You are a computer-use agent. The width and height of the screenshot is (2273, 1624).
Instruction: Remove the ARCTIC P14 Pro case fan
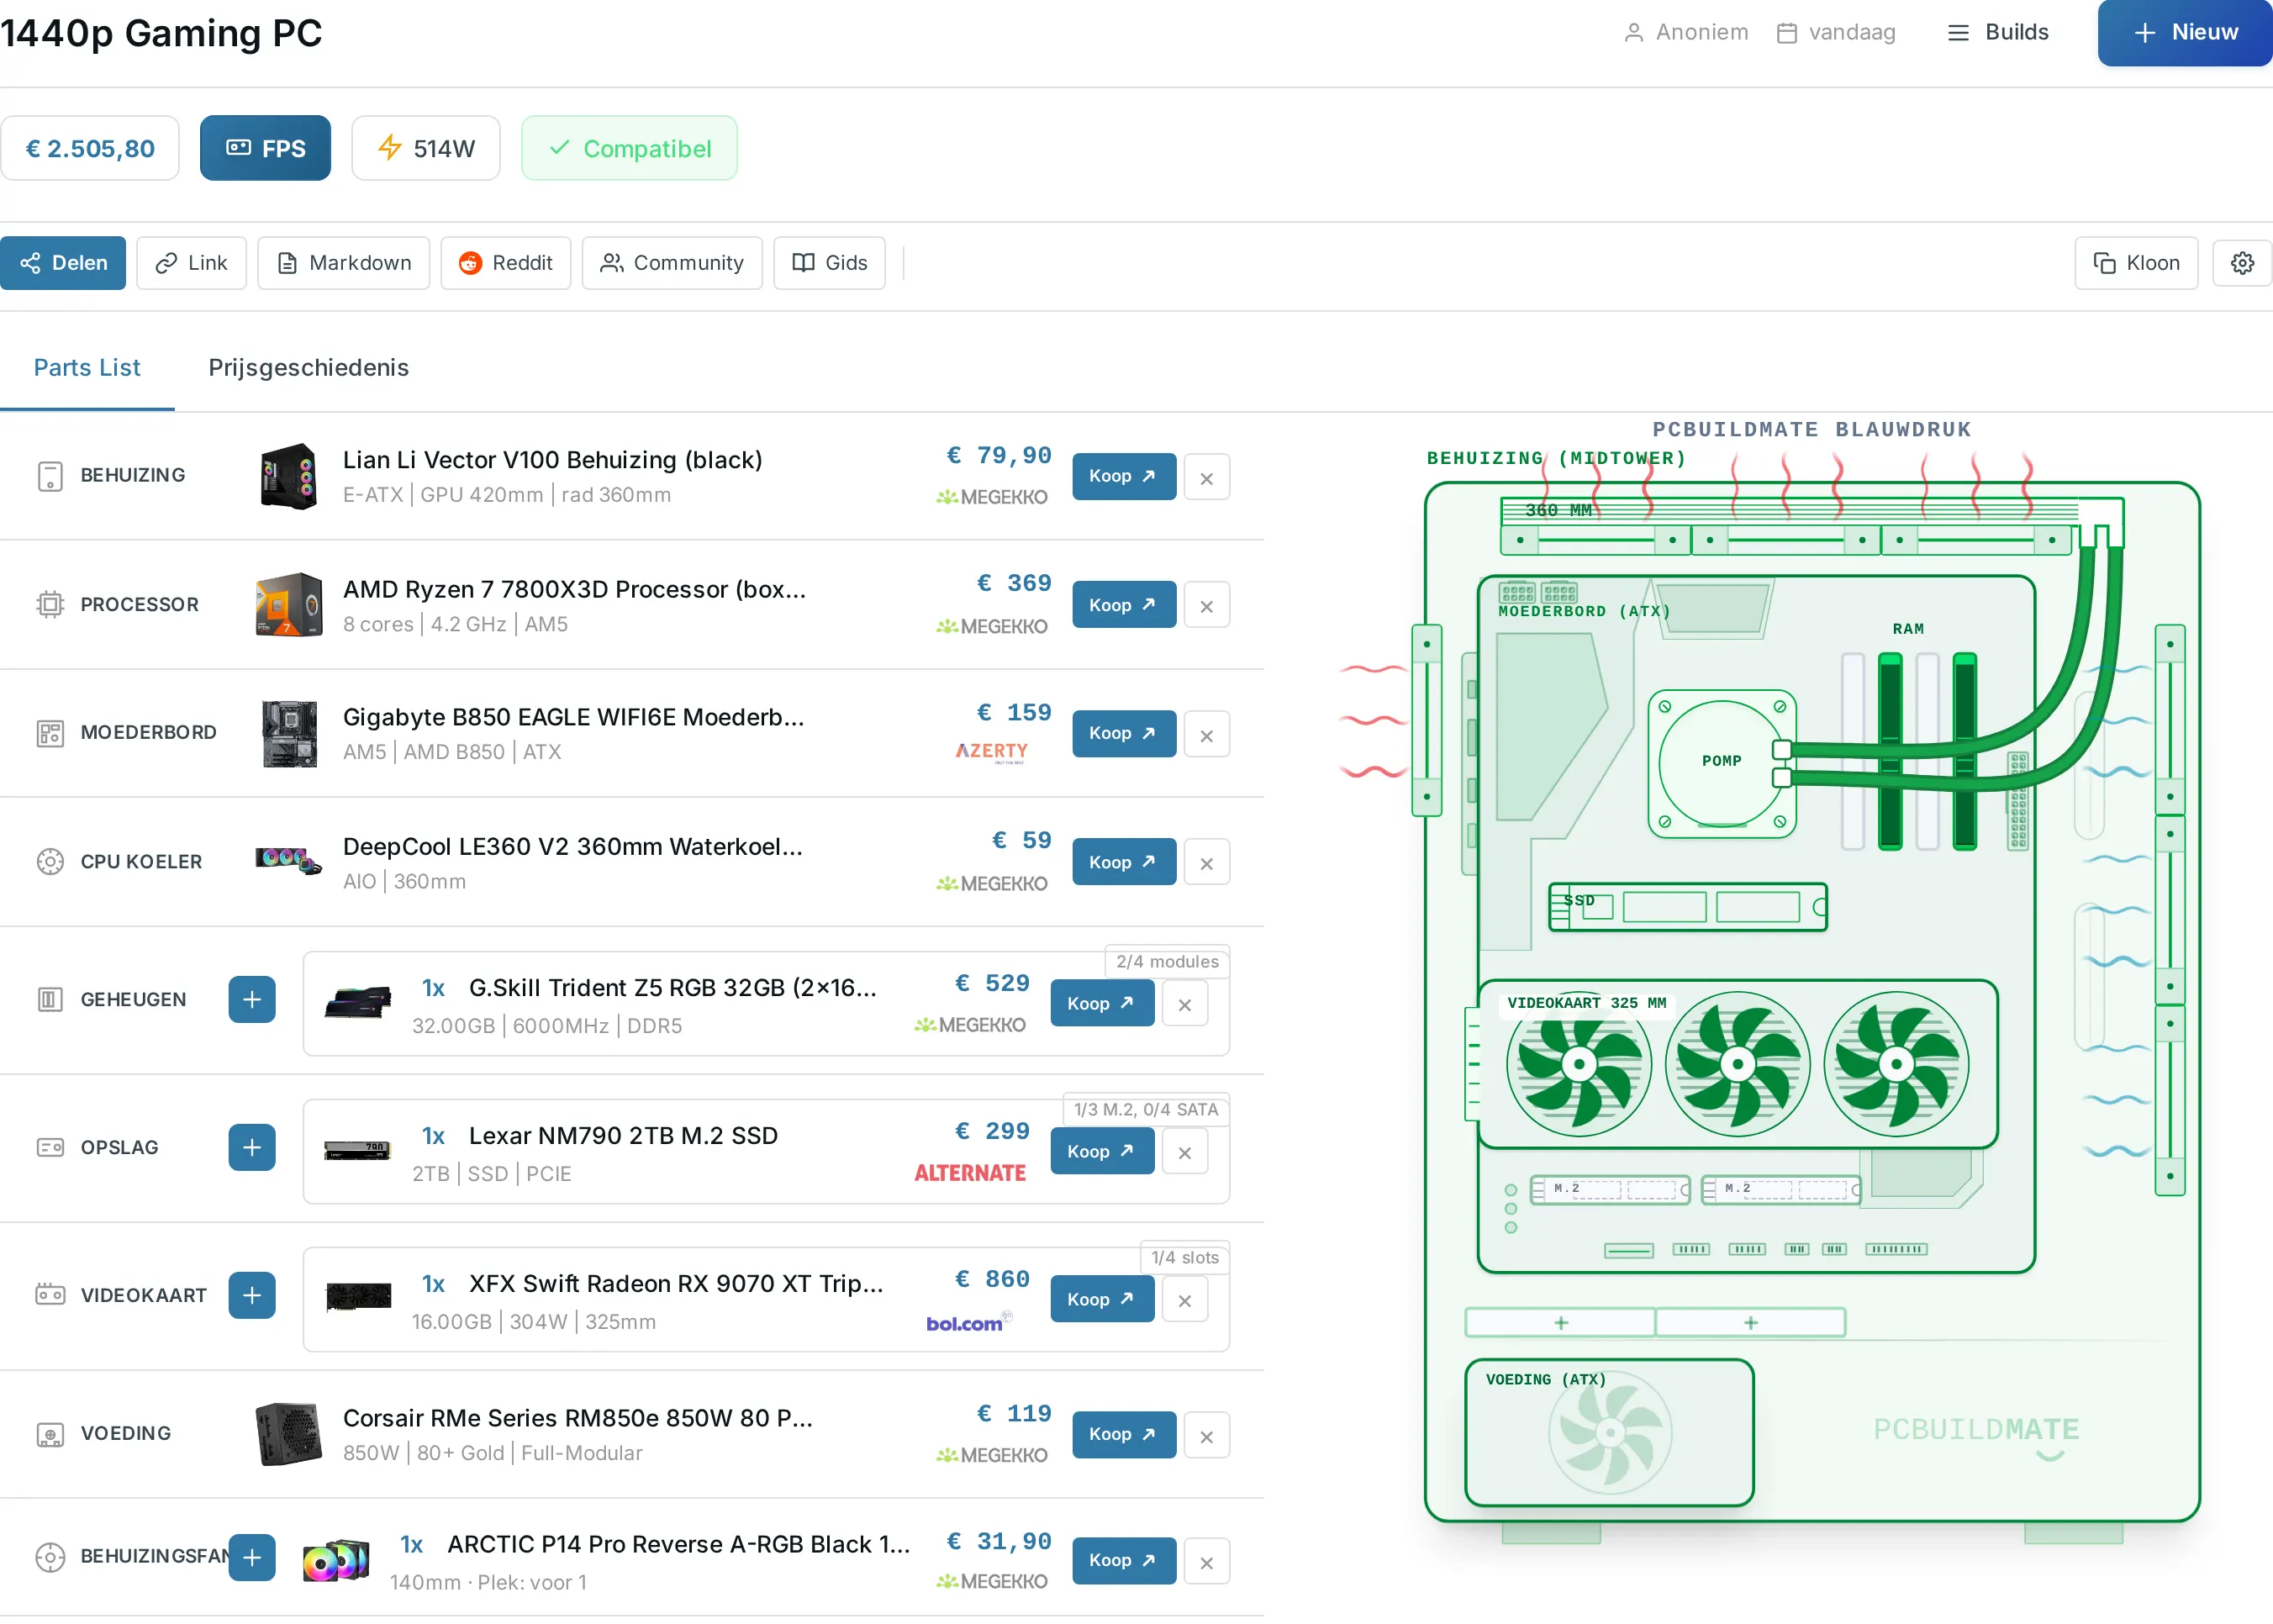(1206, 1562)
